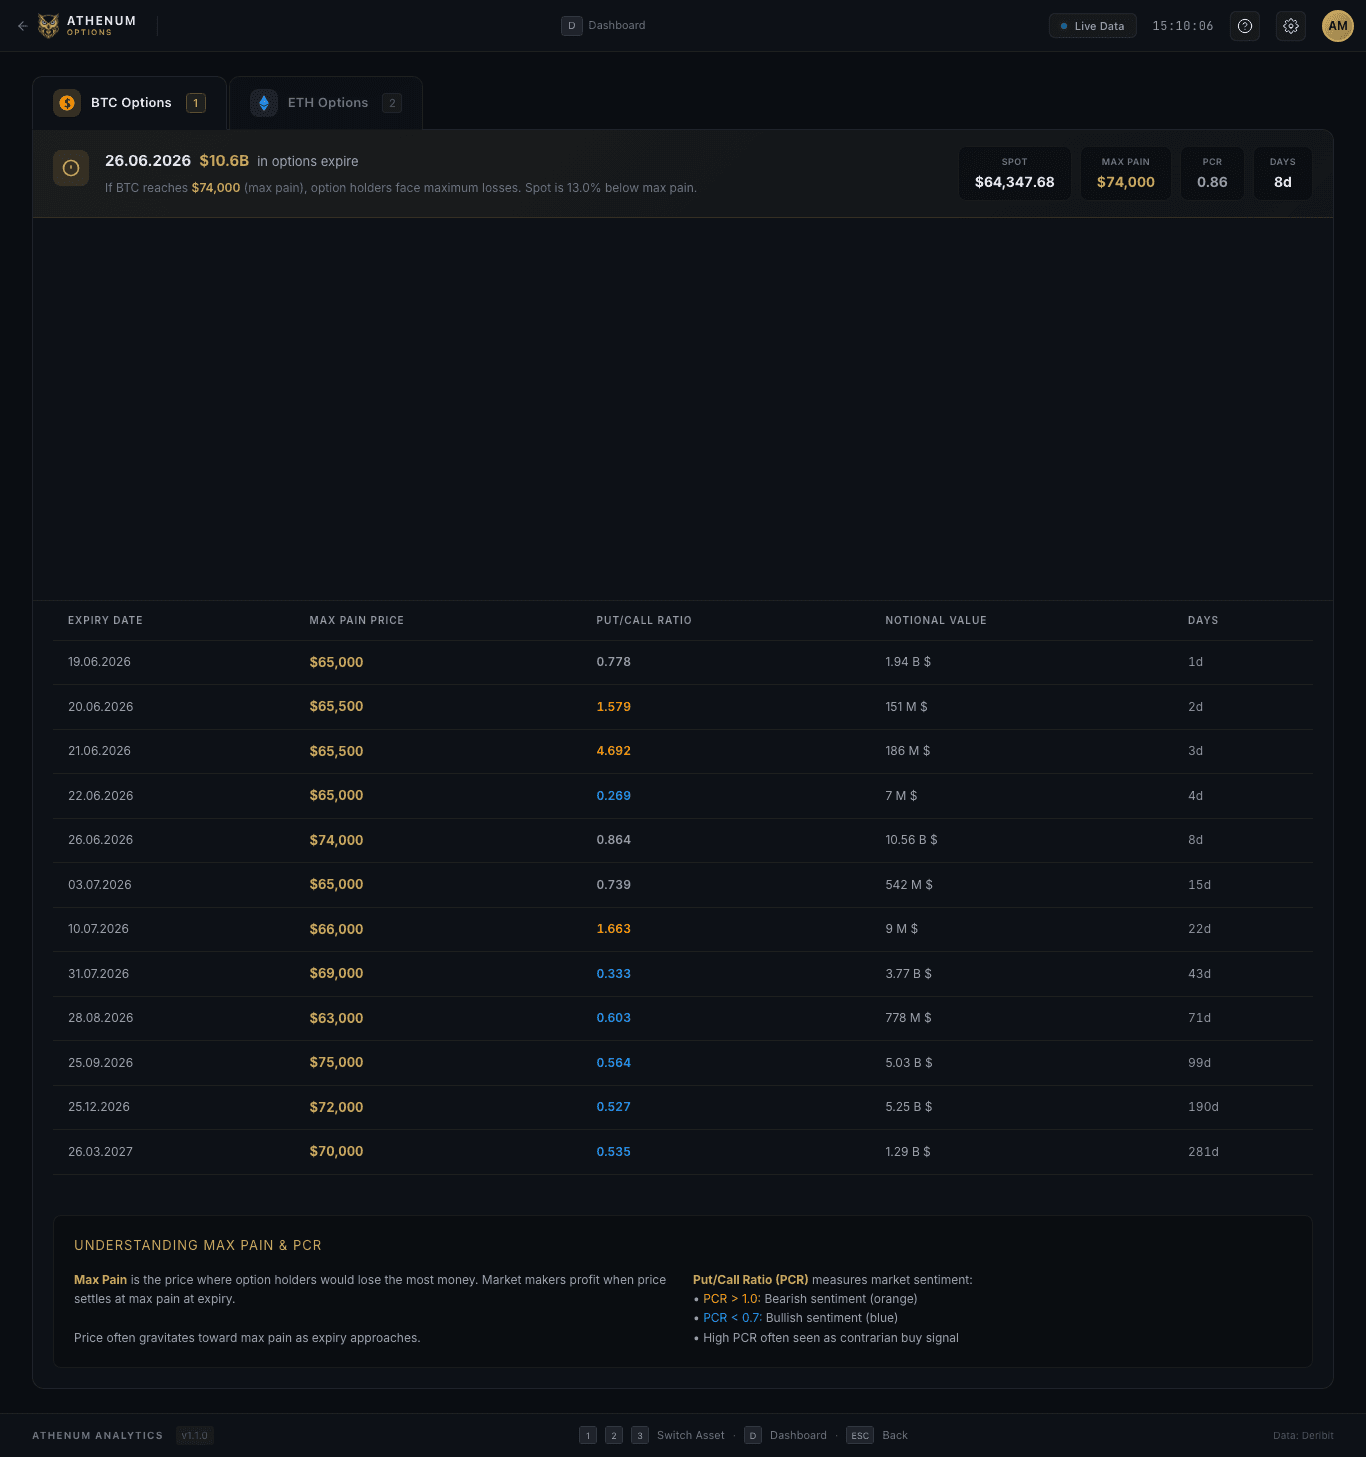Click Back in the footer
Viewport: 1366px width, 1457px height.
click(895, 1435)
